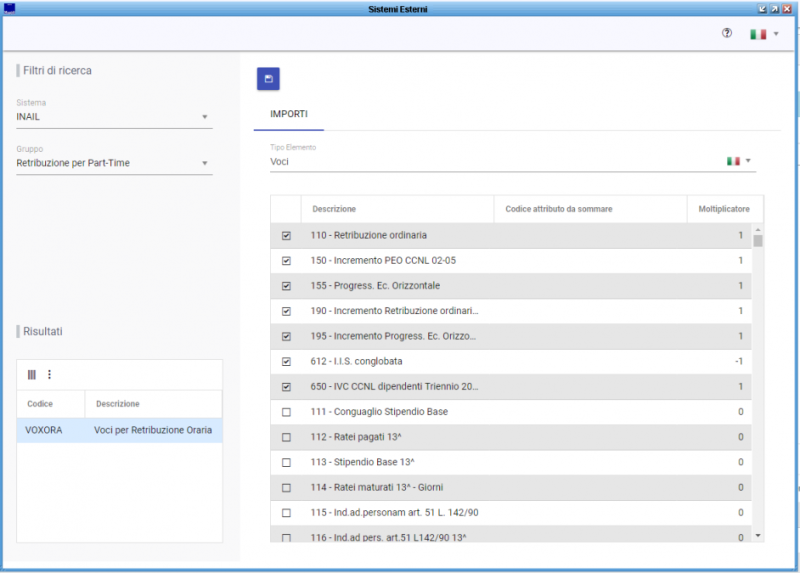Click multiplier value -1 for I.I.S. conglobata
The width and height of the screenshot is (800, 573).
[x=739, y=362]
